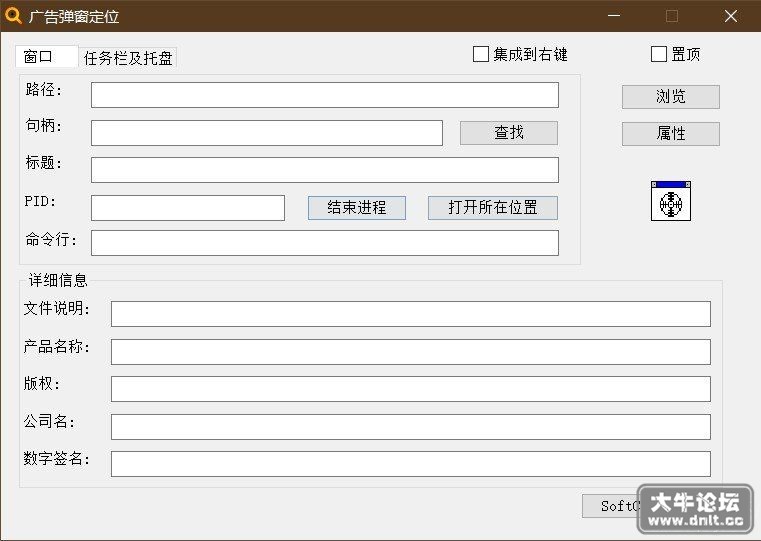The image size is (761, 541).
Task: Click the 详细信息 group label
Action: click(58, 280)
